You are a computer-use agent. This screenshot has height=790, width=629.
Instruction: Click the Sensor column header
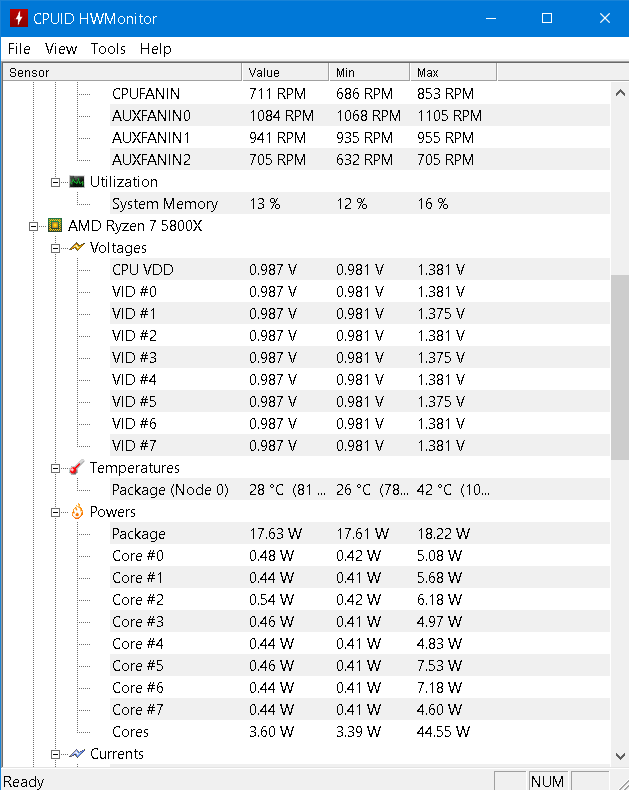pyautogui.click(x=122, y=73)
